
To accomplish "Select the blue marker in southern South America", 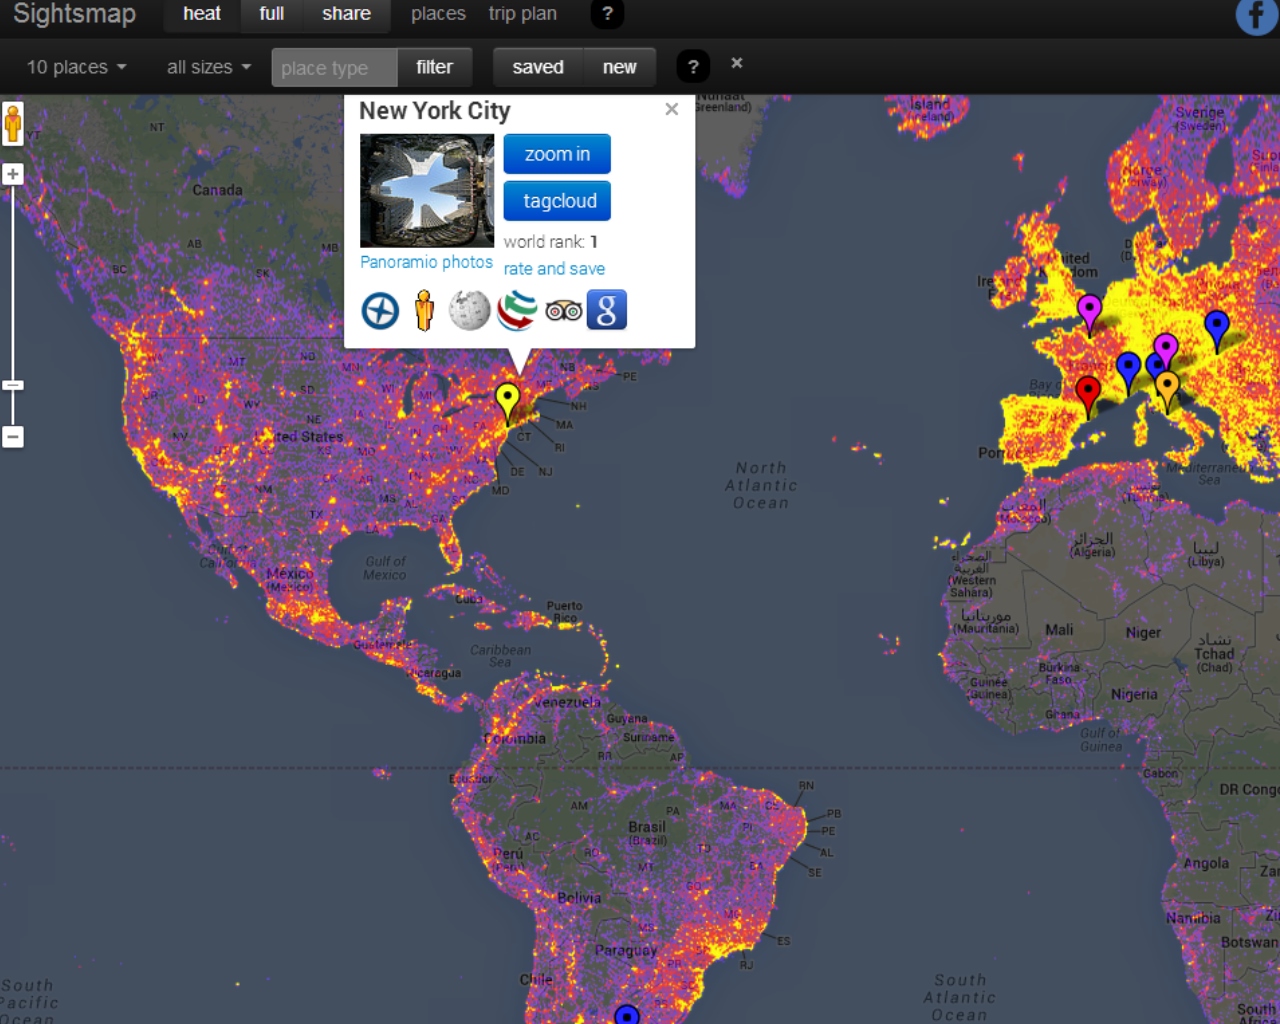I will pos(627,1015).
